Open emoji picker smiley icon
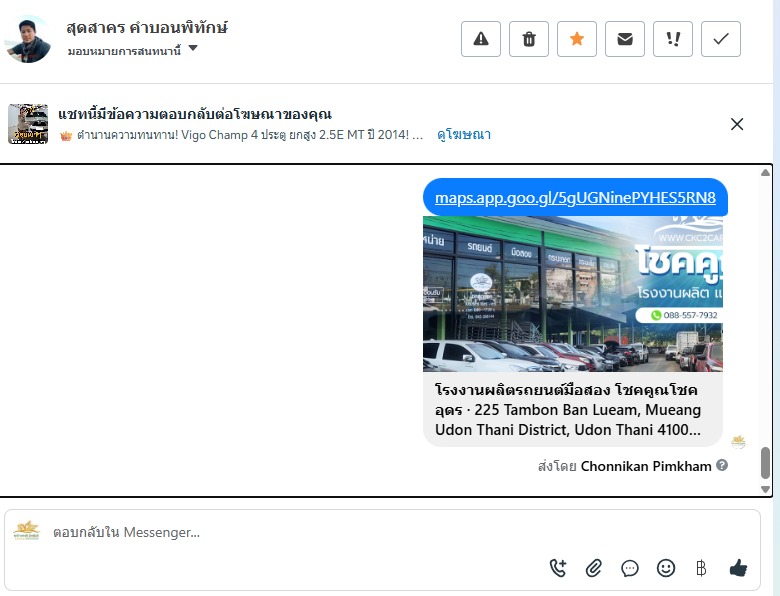 (666, 568)
